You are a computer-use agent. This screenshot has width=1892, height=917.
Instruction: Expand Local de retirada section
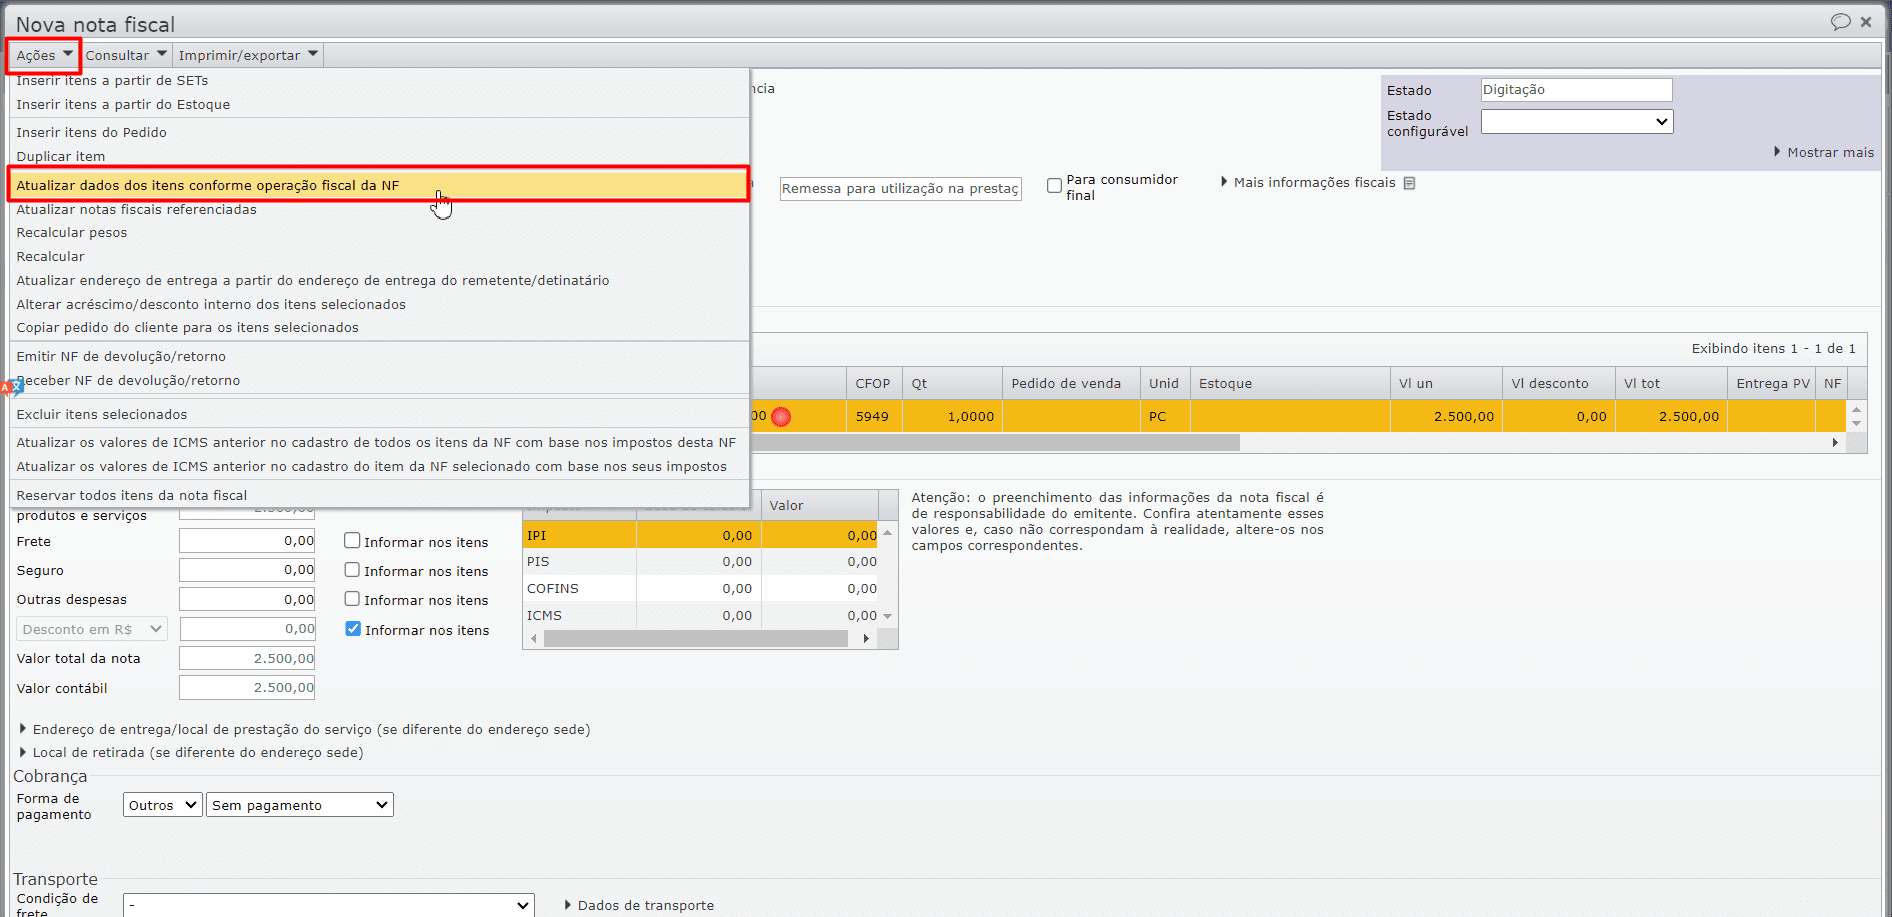[191, 752]
